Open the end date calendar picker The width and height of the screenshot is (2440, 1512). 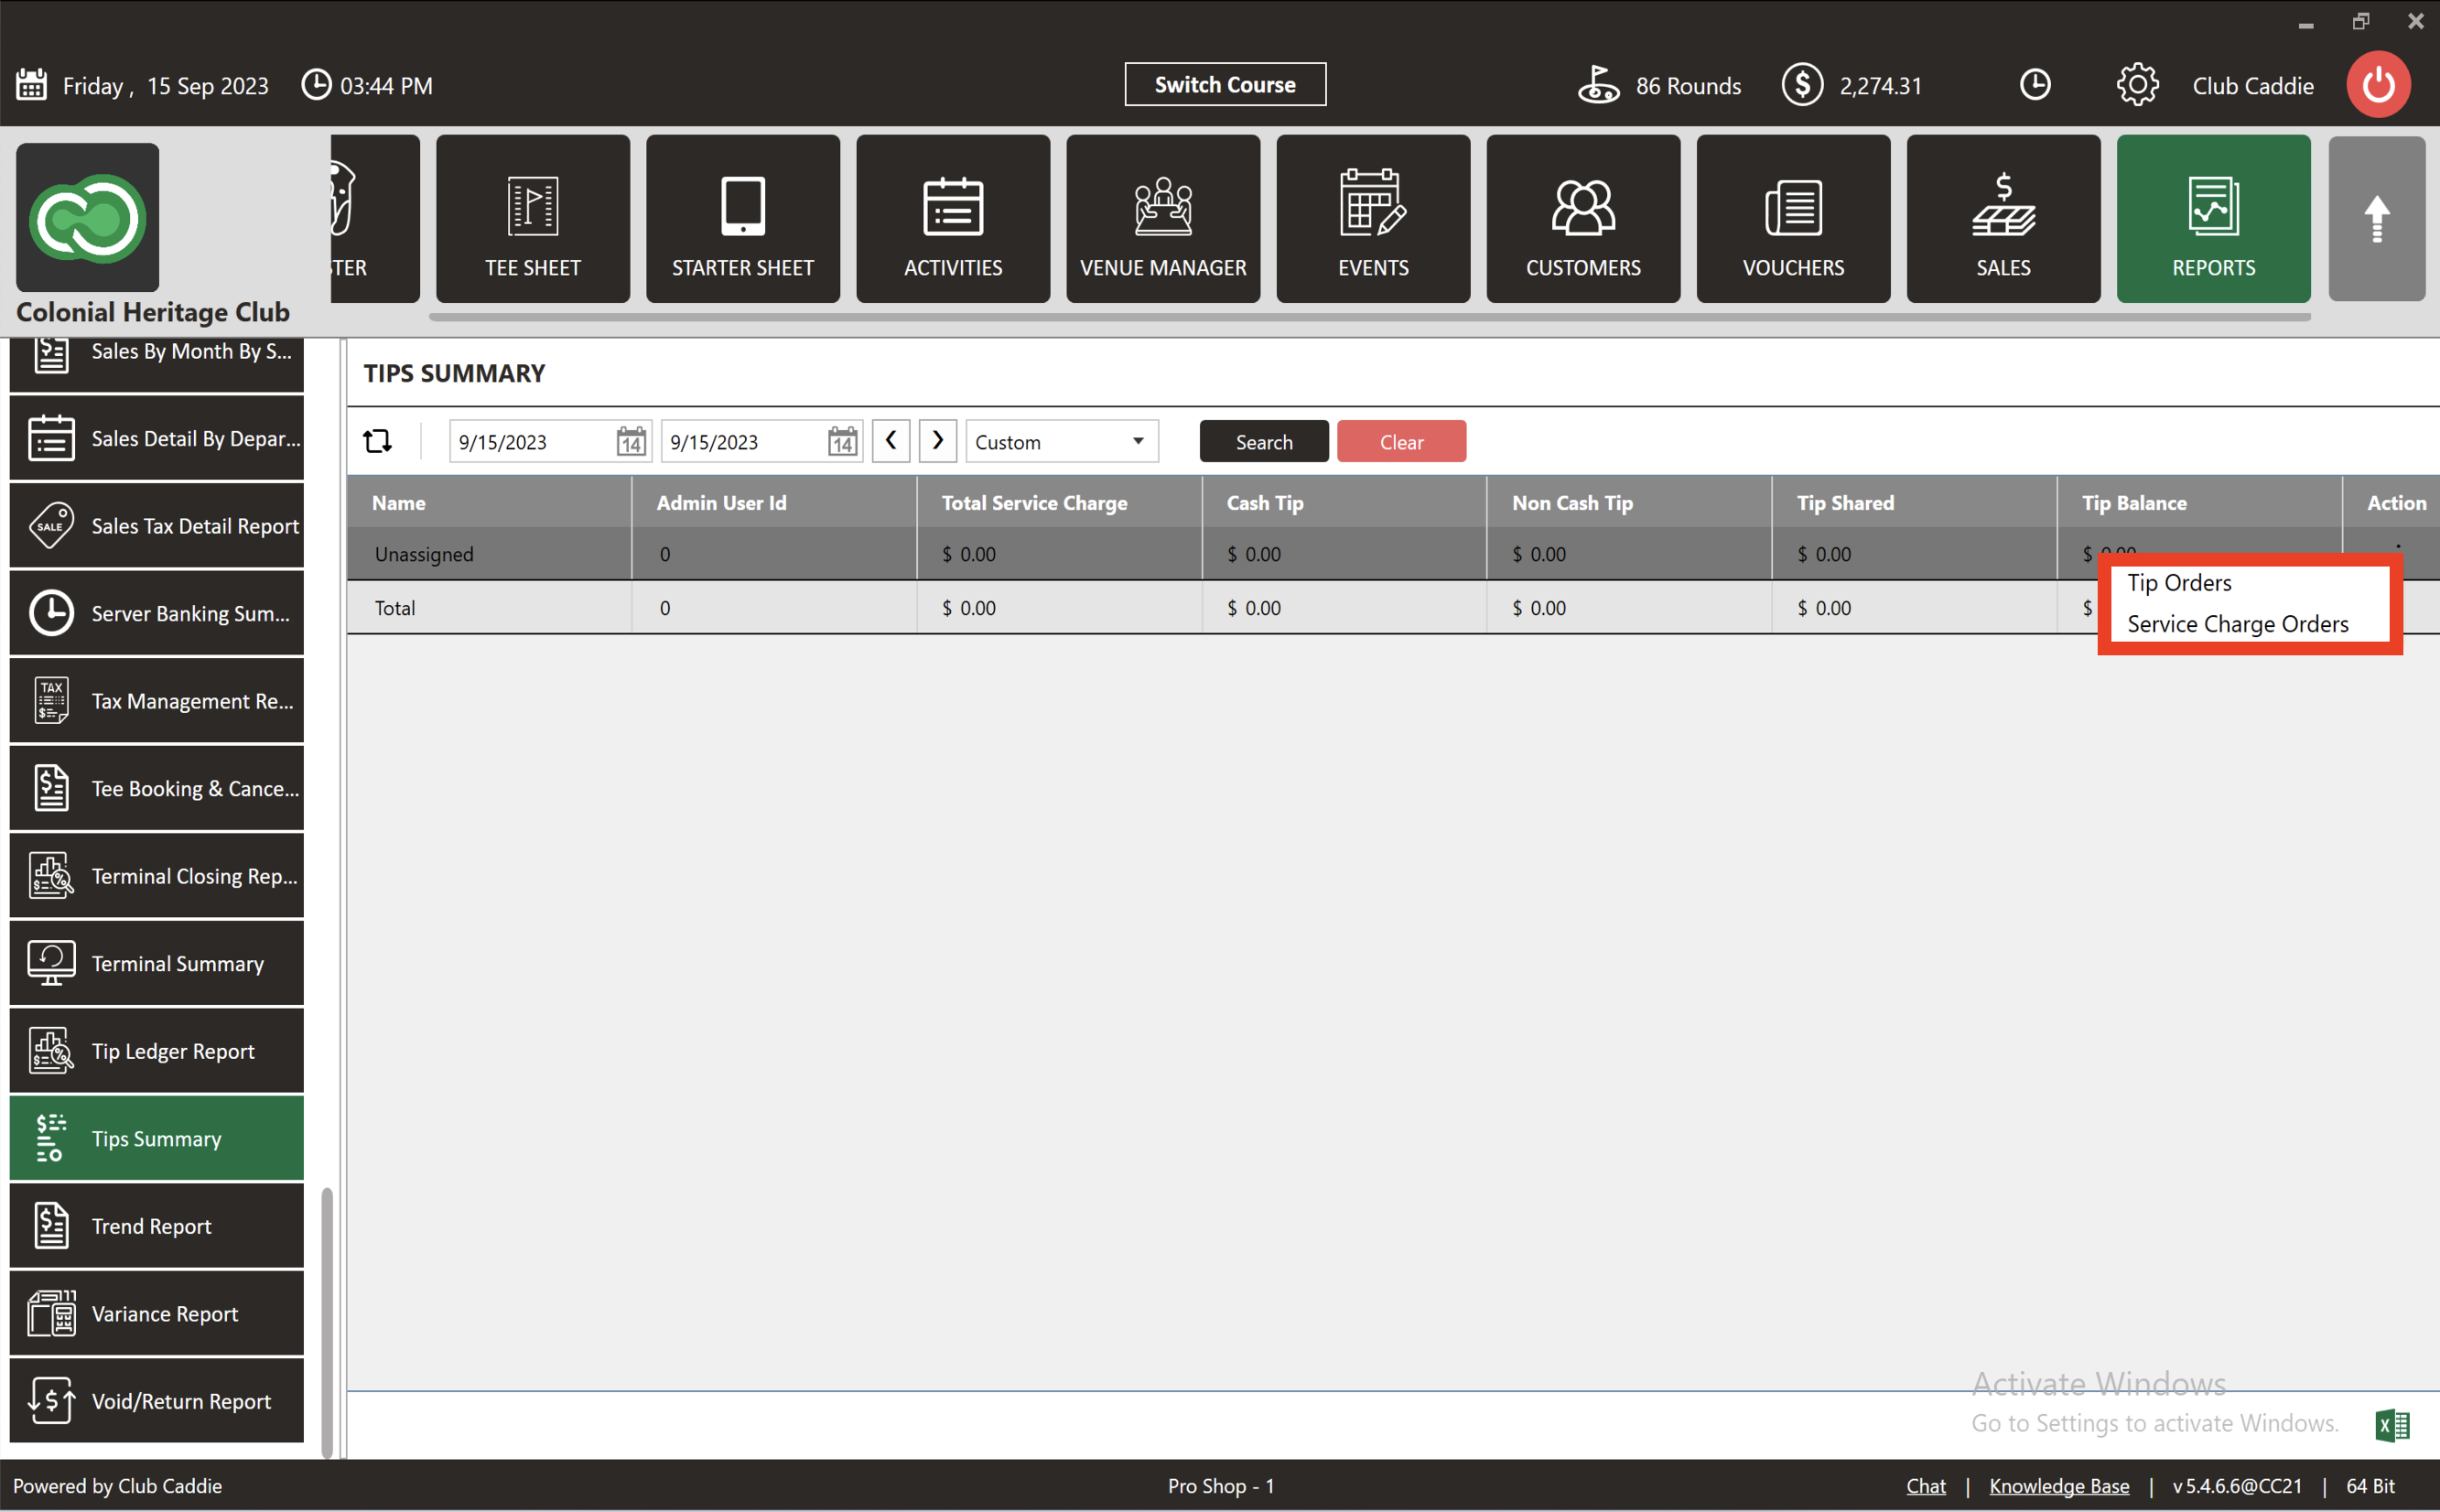click(x=842, y=441)
